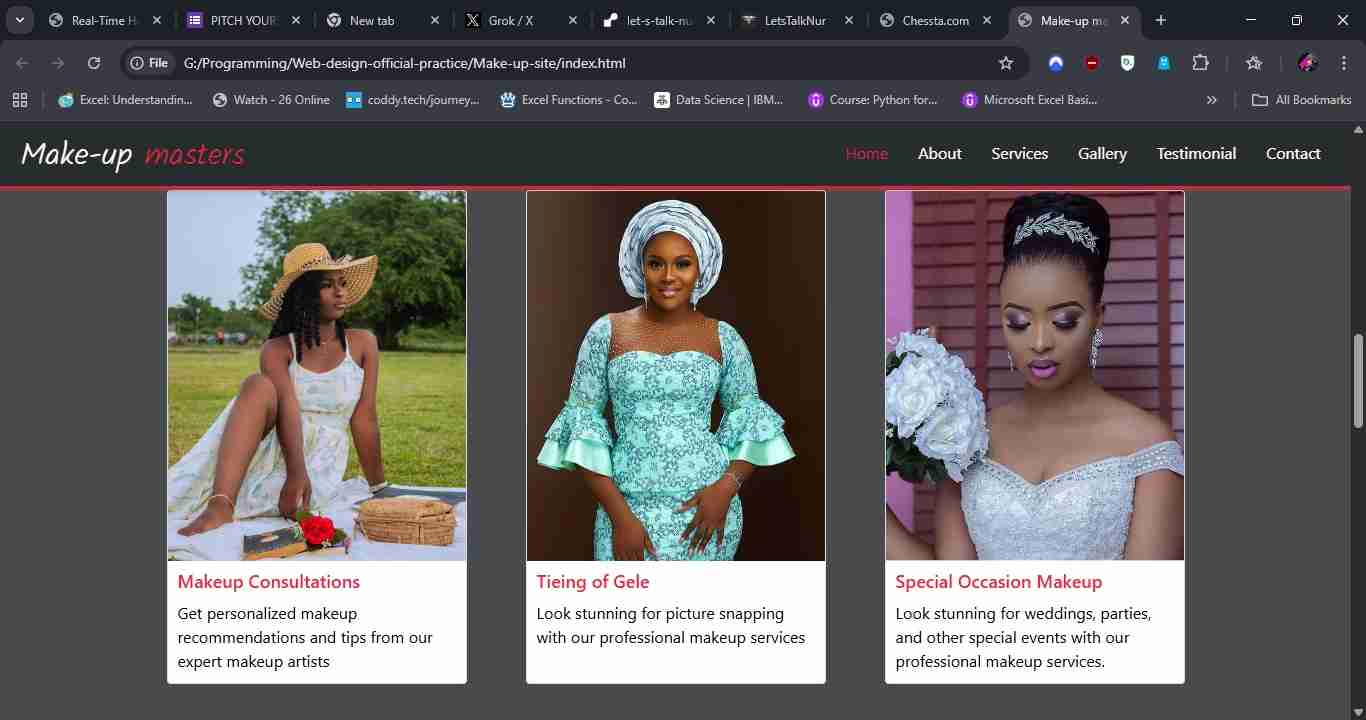The height and width of the screenshot is (720, 1366).
Task: Bookmark this page with the star icon
Action: (x=1006, y=63)
